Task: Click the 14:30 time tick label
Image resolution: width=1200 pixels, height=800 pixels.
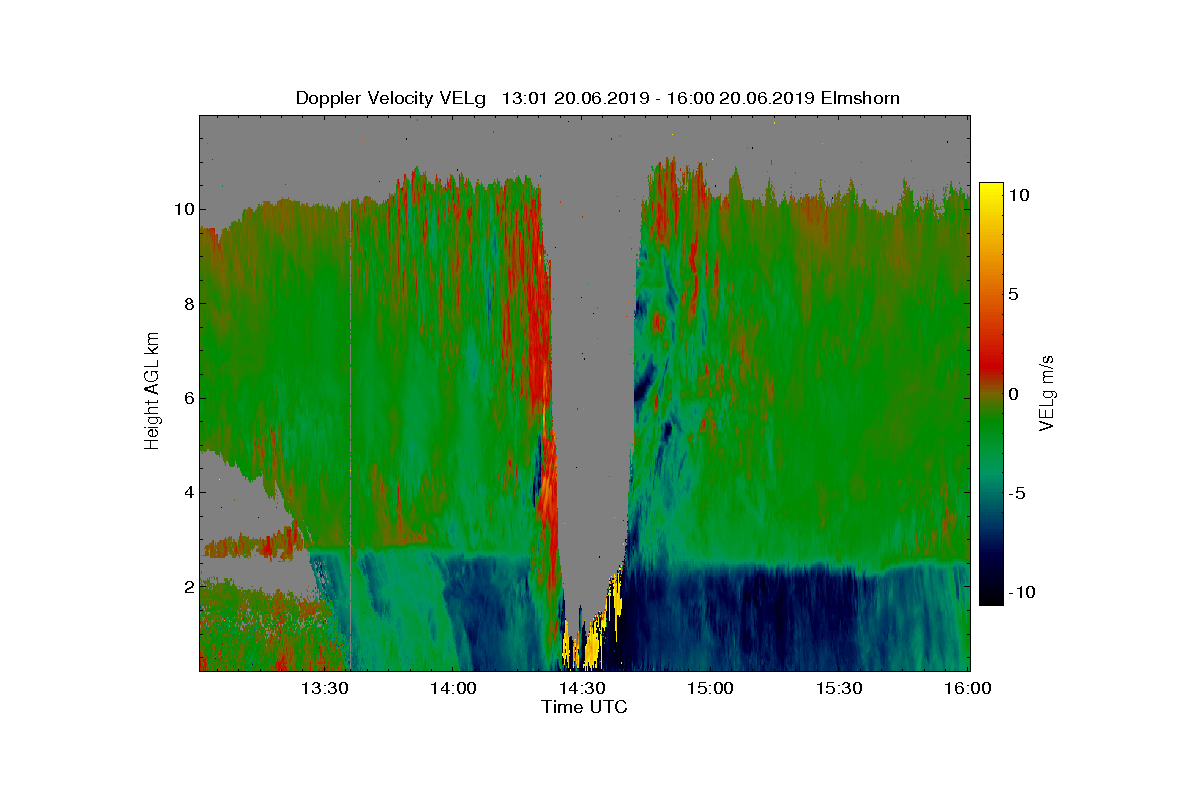Action: (584, 688)
